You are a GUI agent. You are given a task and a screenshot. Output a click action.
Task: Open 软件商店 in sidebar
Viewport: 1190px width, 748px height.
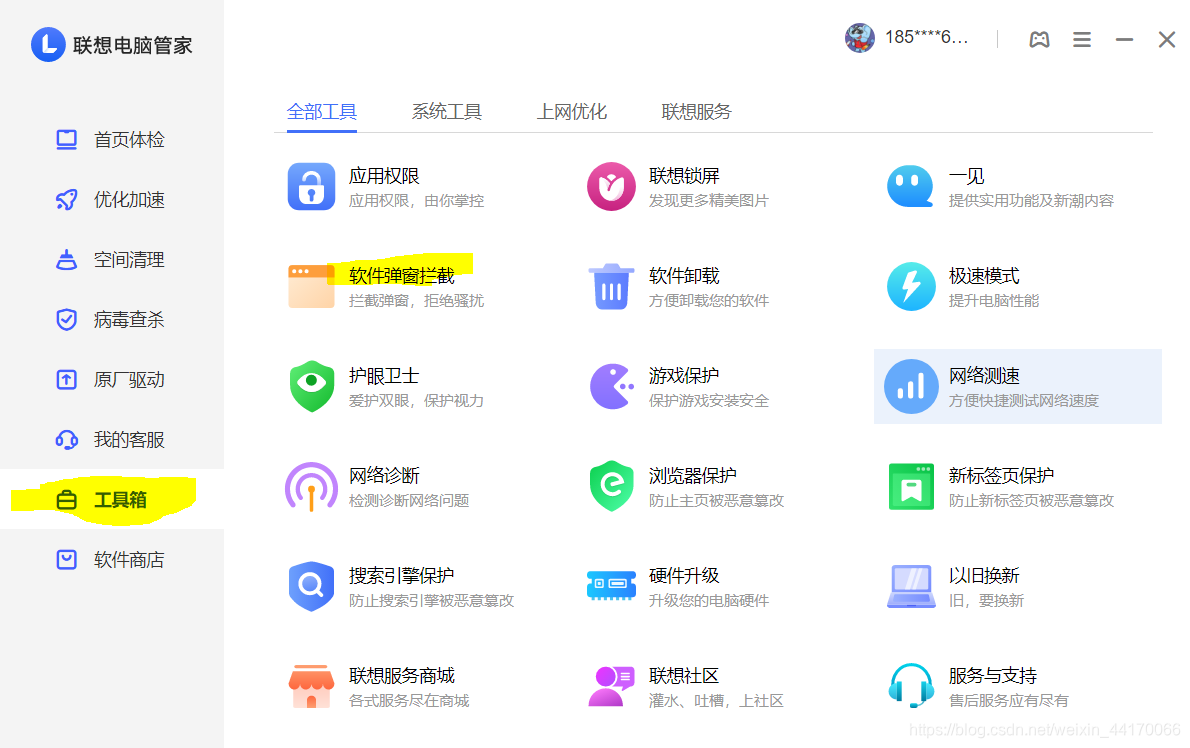click(x=111, y=560)
